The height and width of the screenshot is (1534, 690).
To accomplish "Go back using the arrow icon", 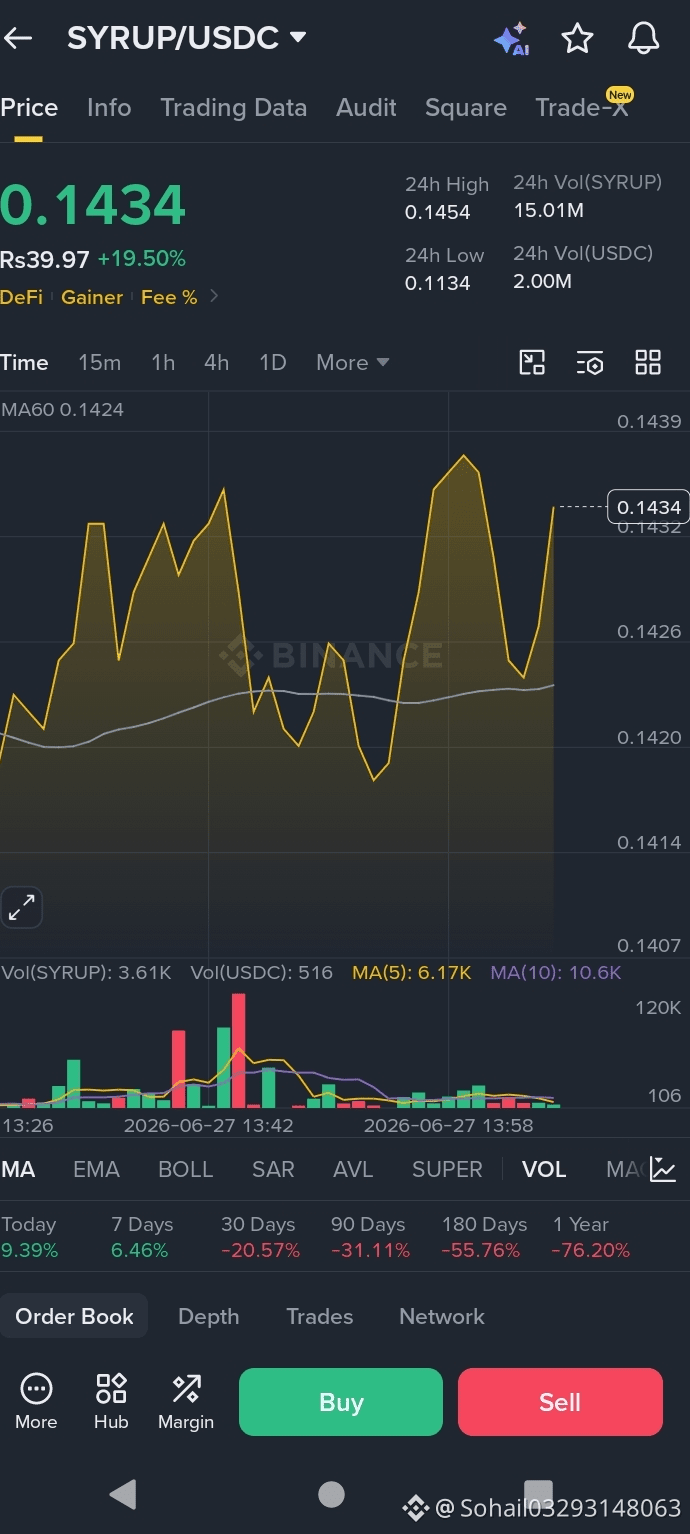I will pyautogui.click(x=18, y=39).
